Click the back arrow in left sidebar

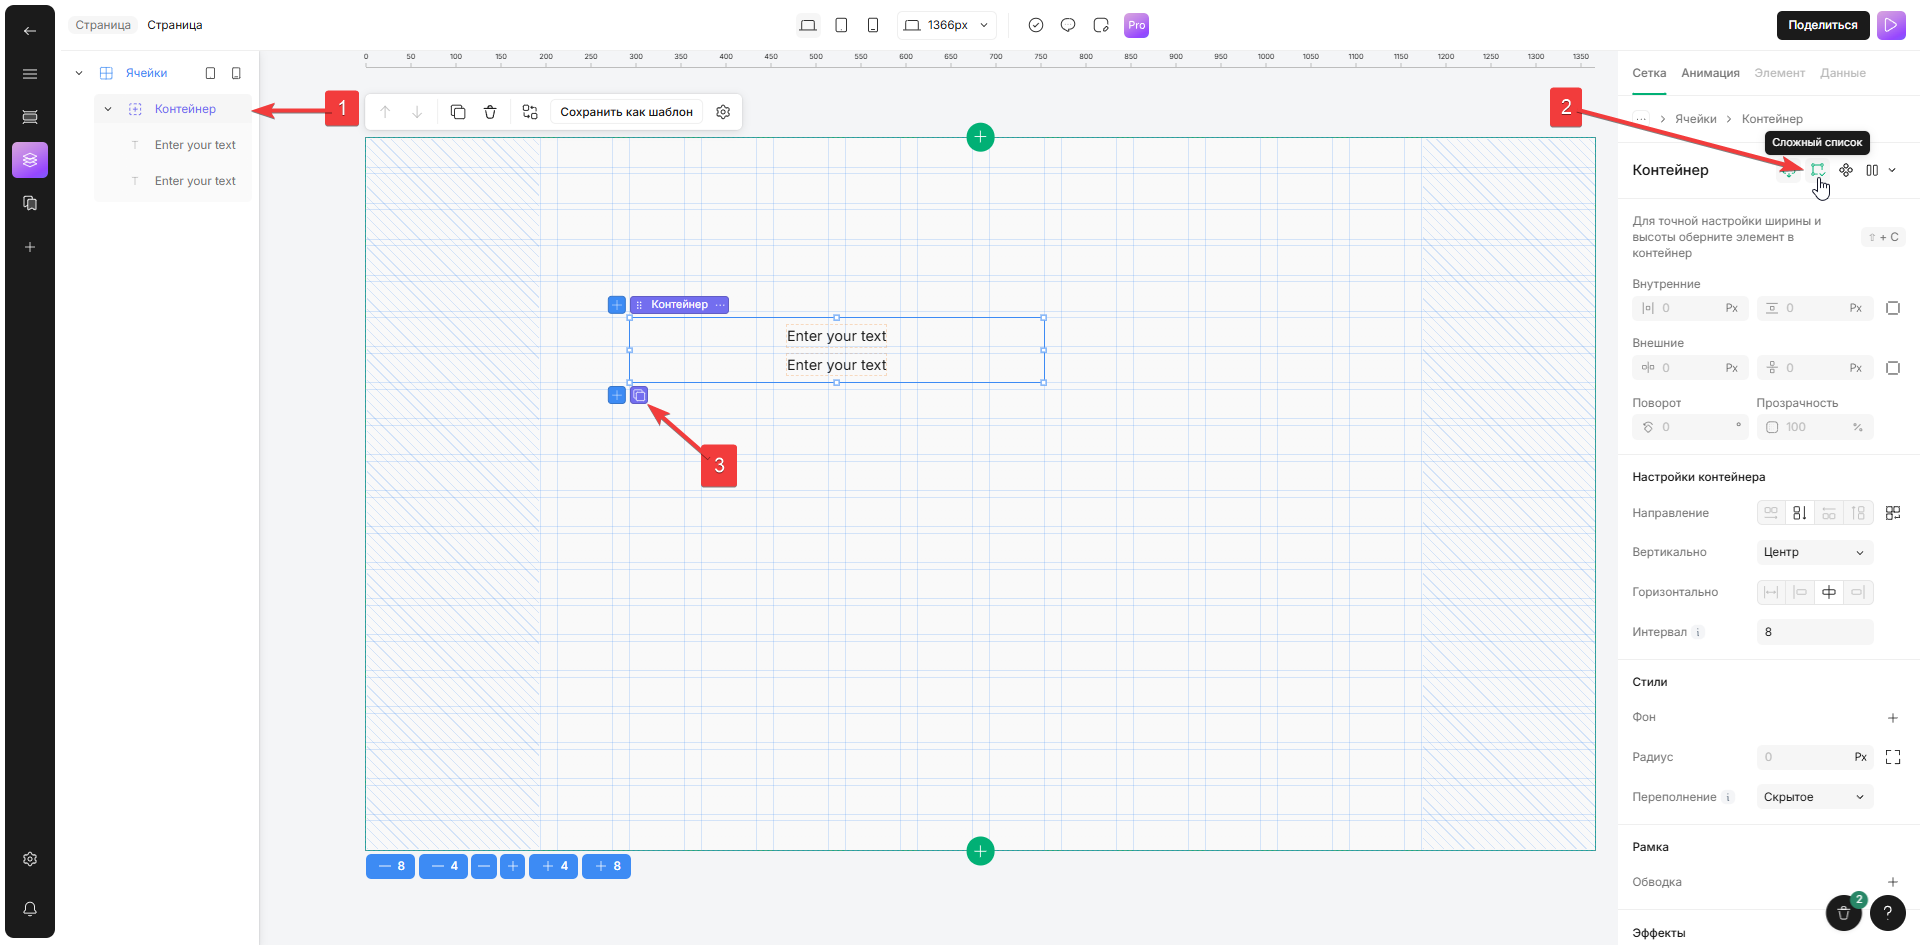(x=30, y=31)
